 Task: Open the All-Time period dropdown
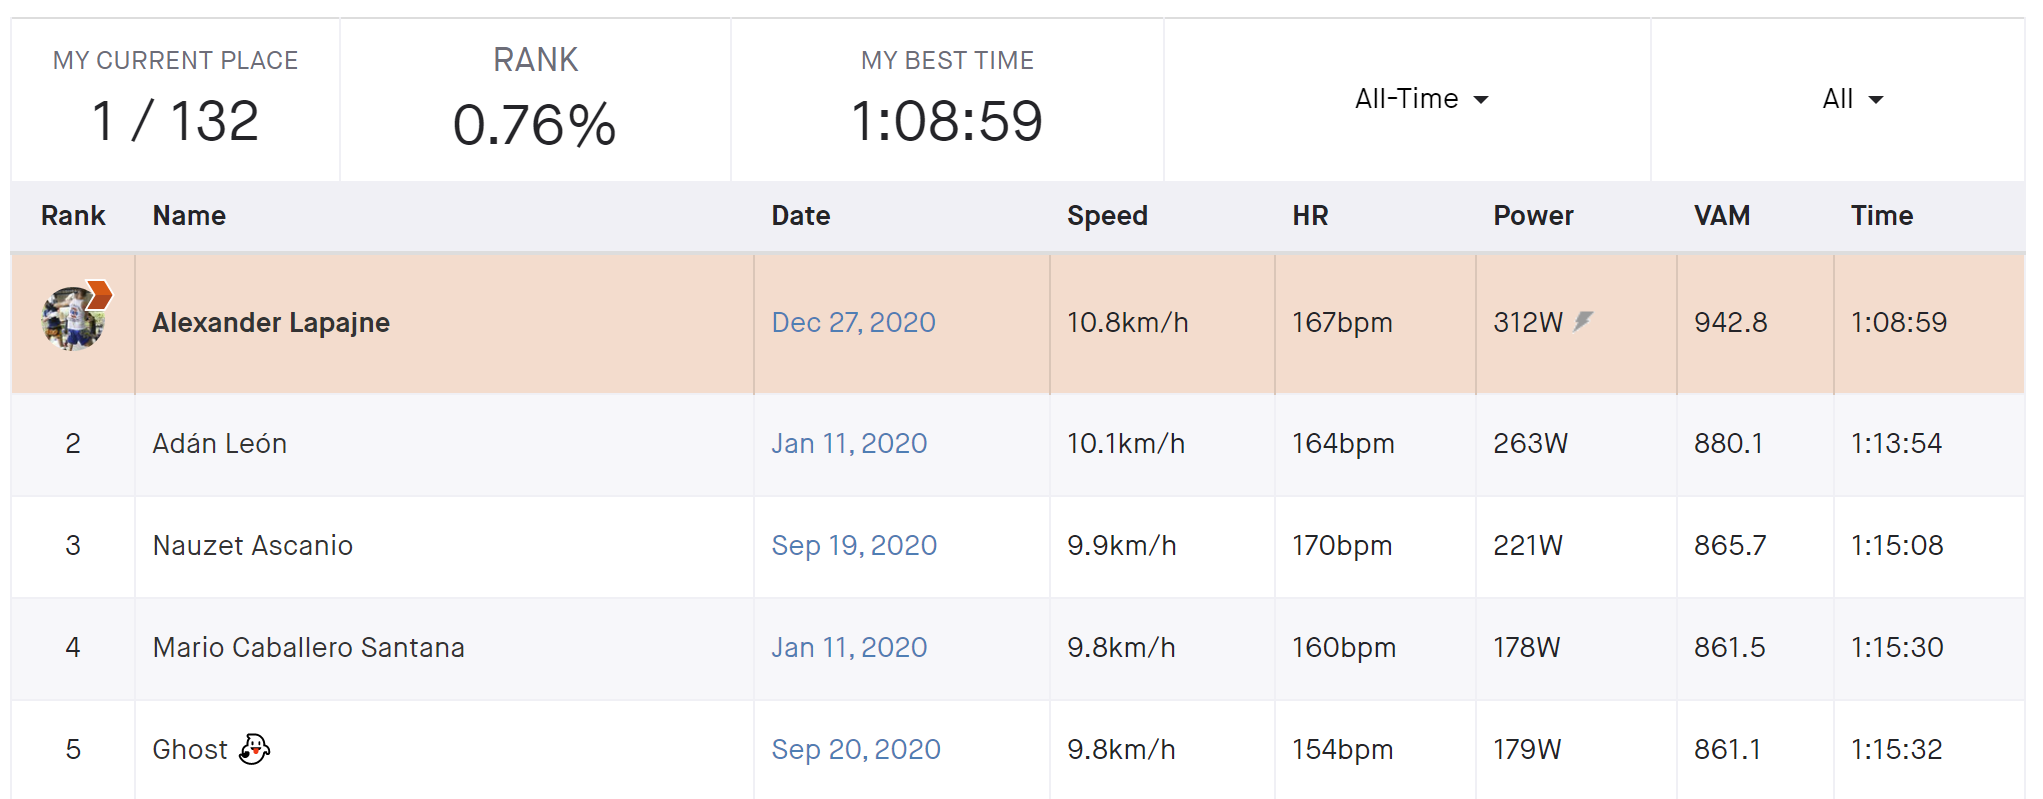[x=1421, y=99]
